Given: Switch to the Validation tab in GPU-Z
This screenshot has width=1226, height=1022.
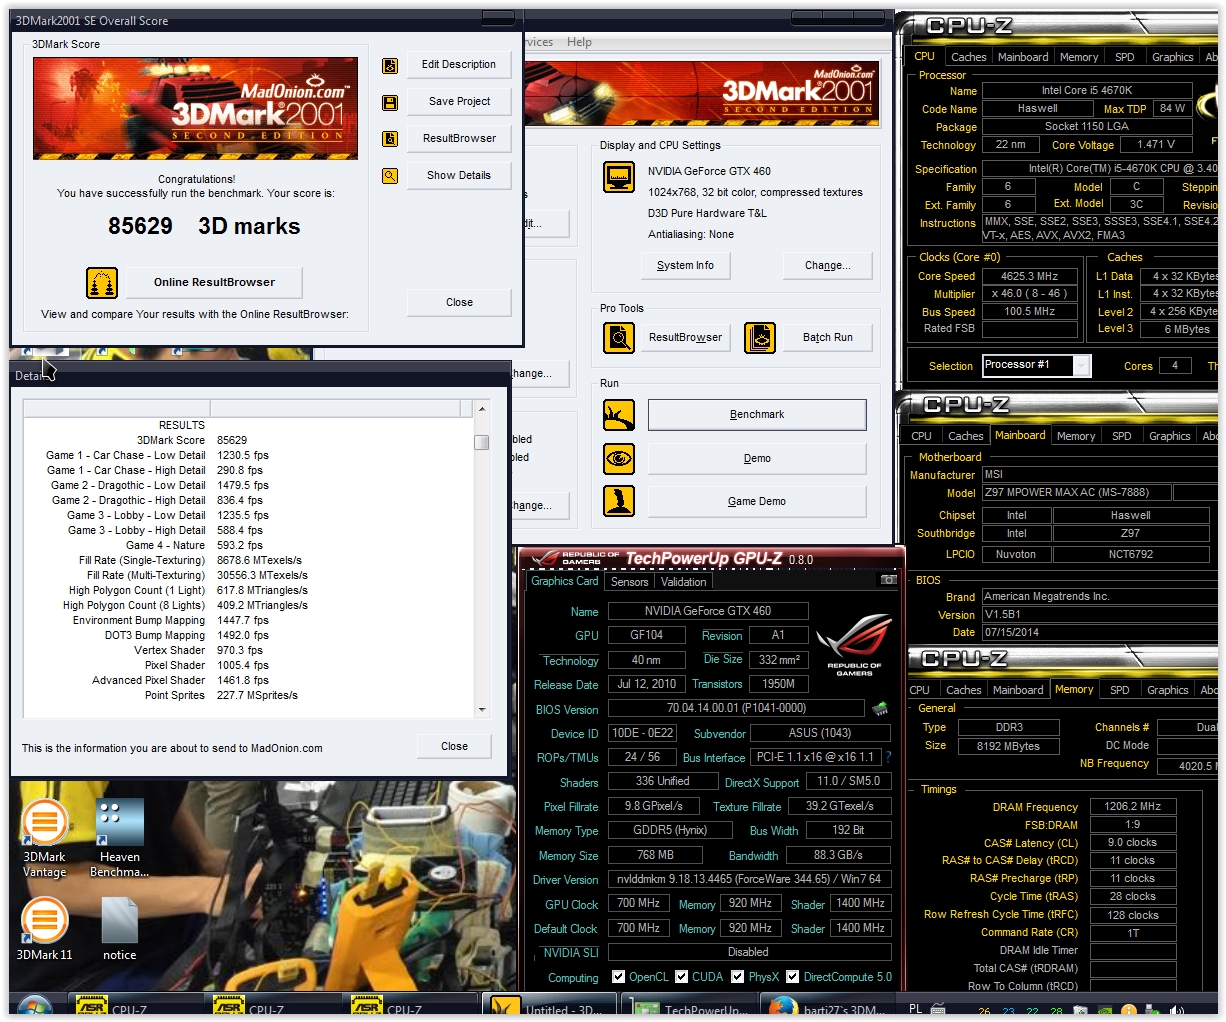Looking at the screenshot, I should click(683, 582).
